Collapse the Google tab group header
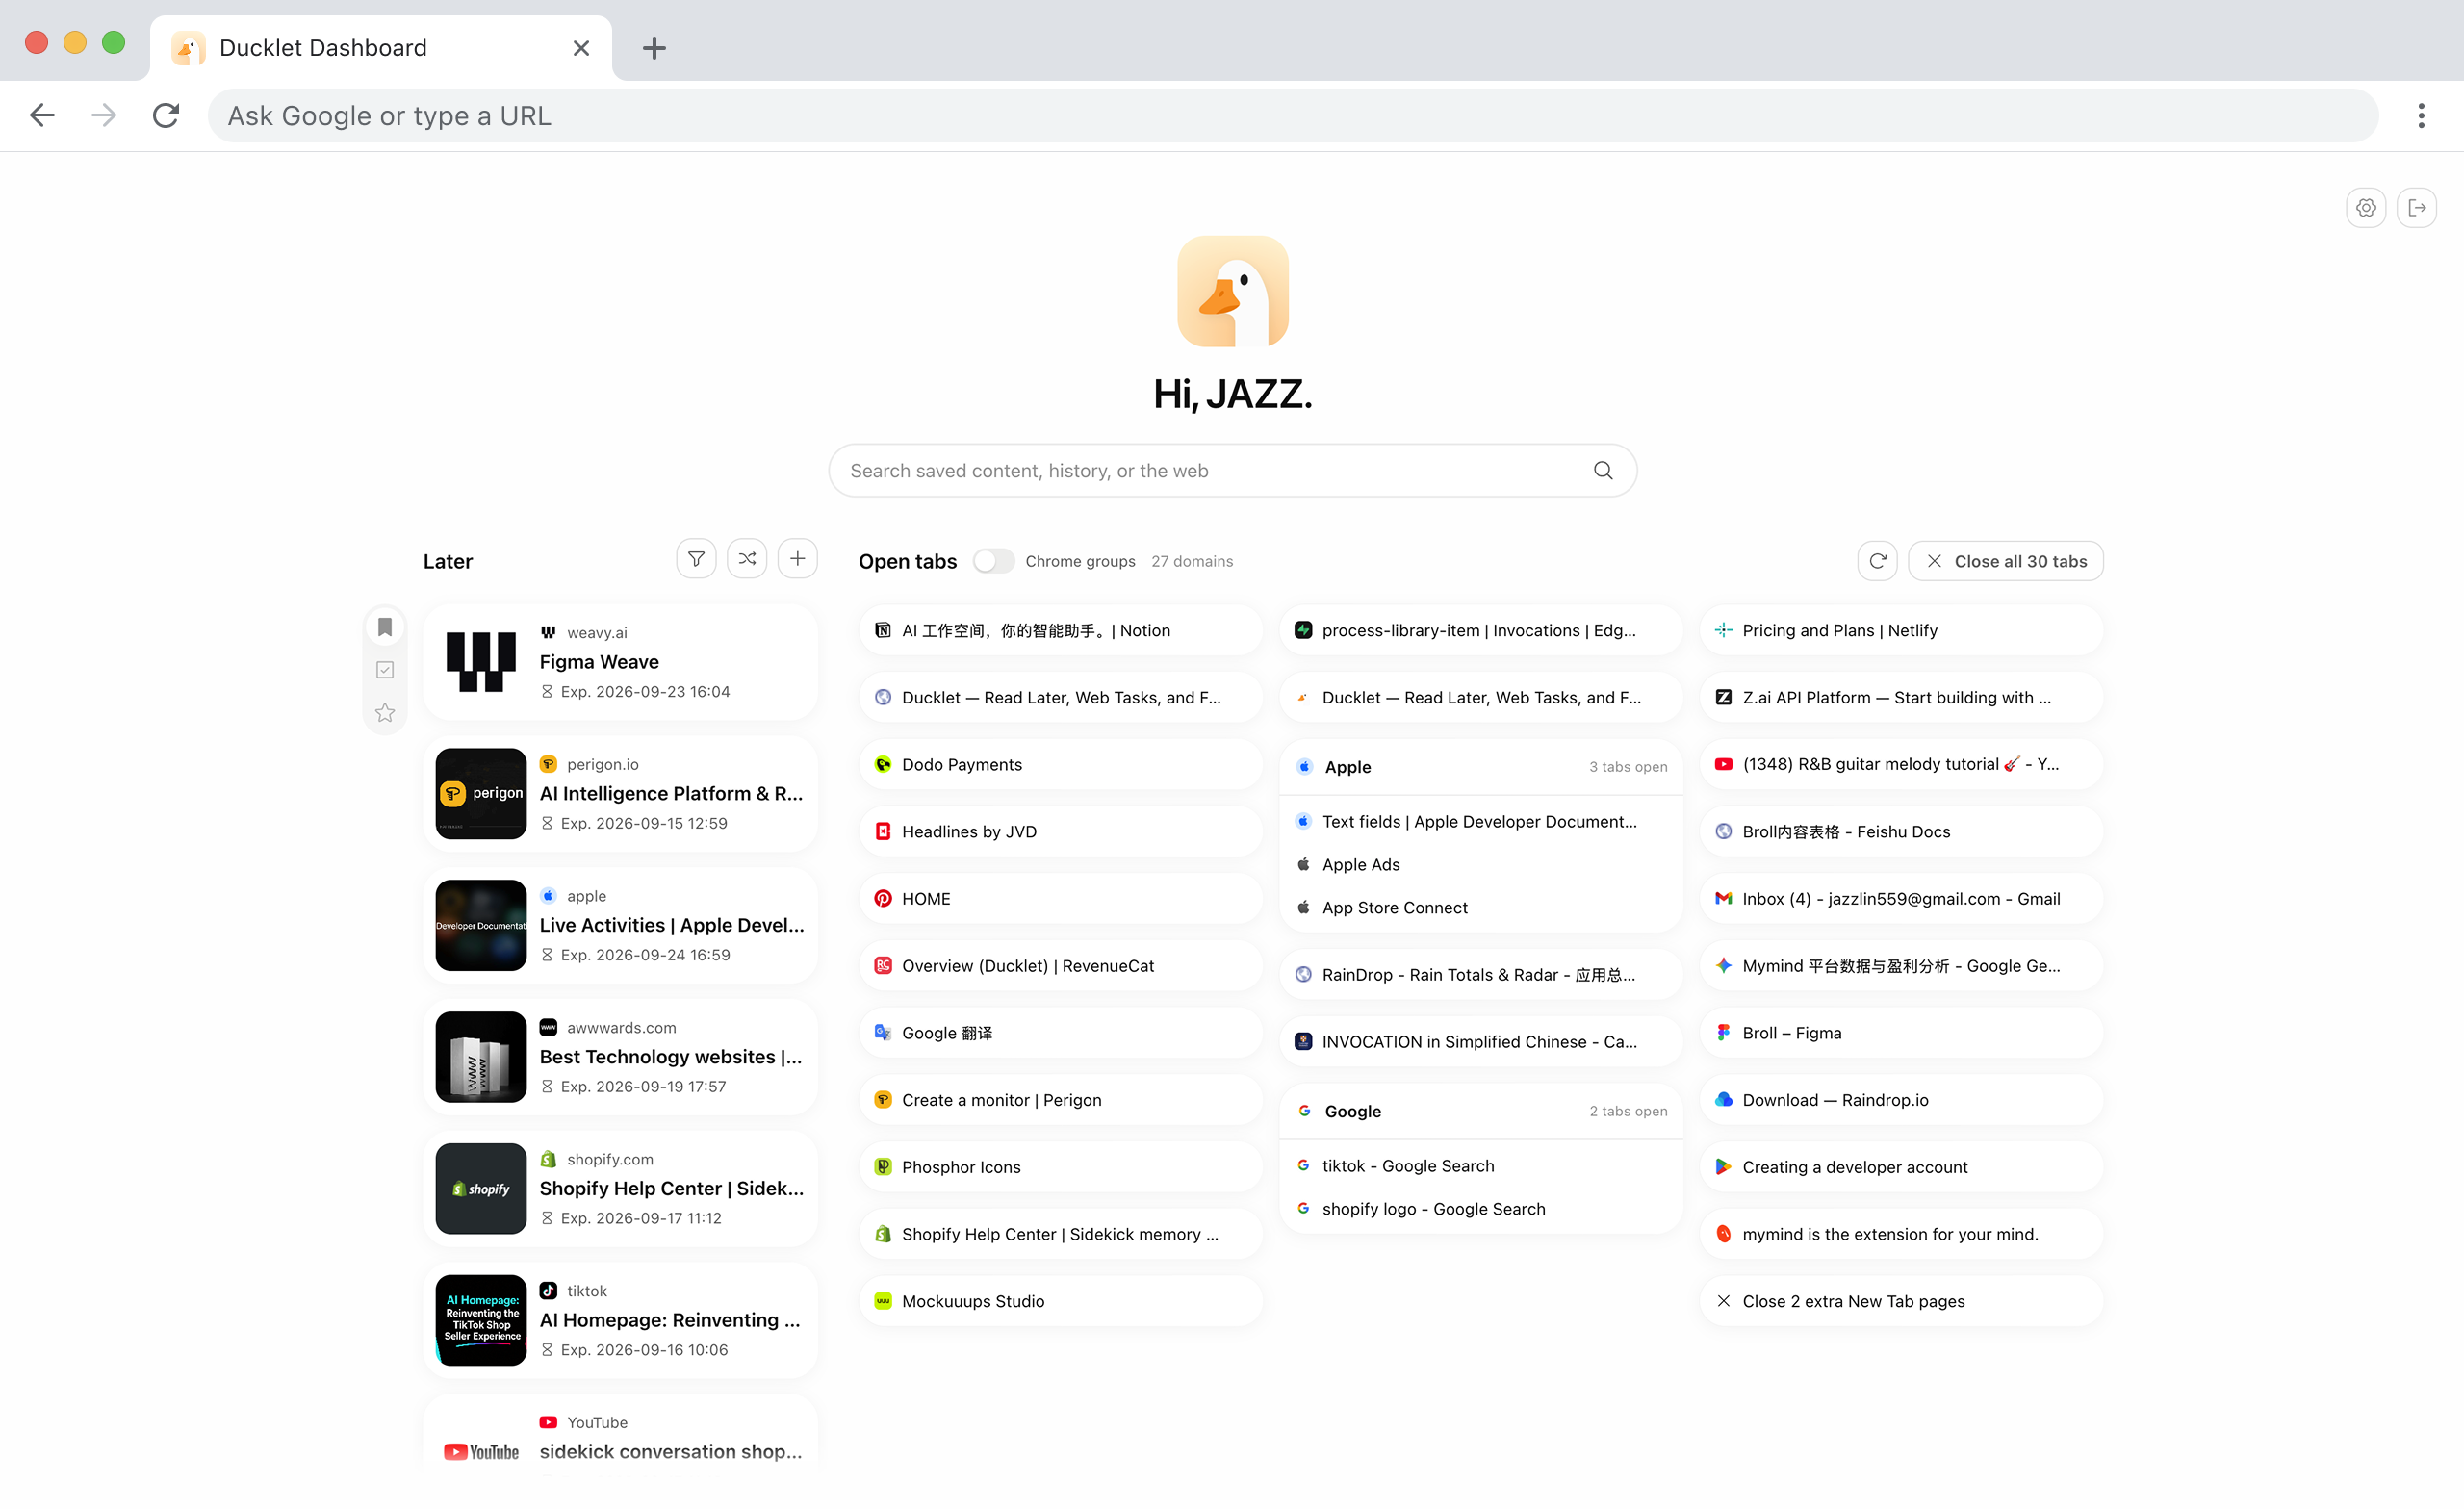 [1481, 1111]
